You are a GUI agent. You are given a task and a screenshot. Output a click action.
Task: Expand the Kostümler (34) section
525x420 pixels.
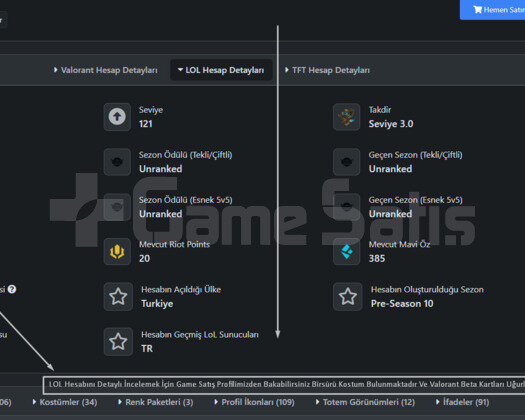click(65, 402)
